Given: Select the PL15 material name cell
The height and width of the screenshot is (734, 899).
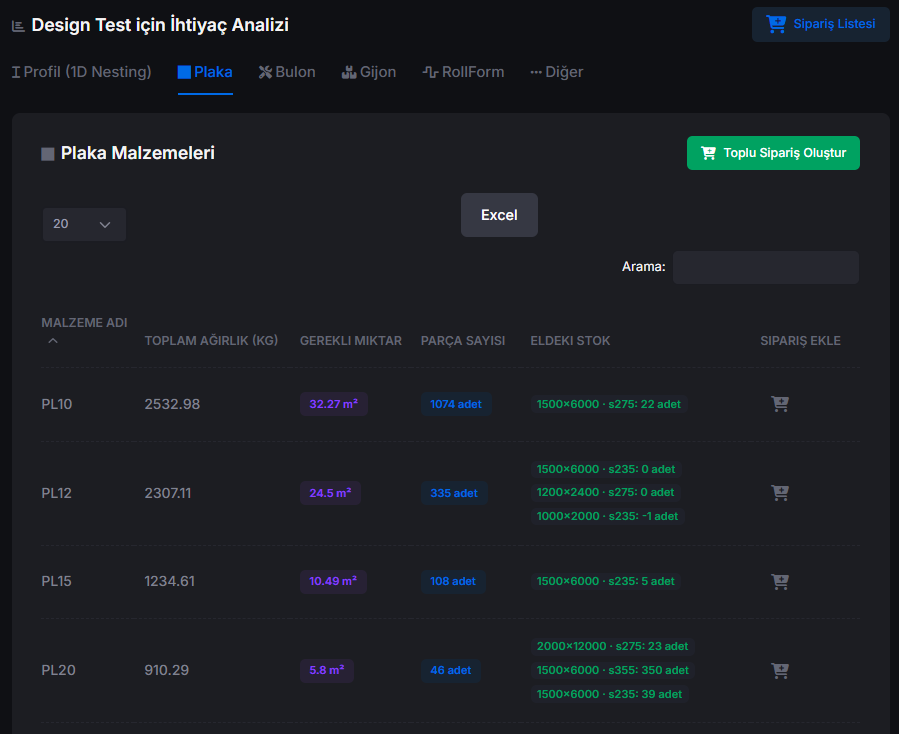Looking at the screenshot, I should 56,581.
